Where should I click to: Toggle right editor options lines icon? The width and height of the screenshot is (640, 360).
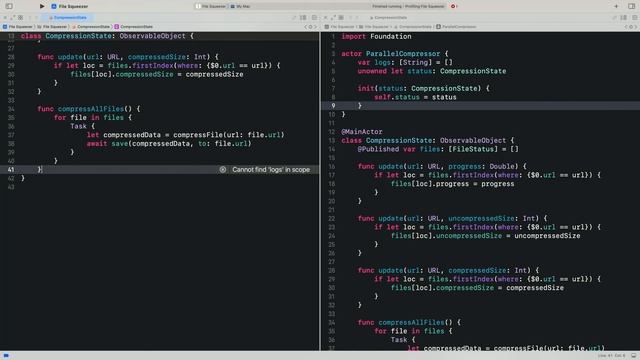624,18
